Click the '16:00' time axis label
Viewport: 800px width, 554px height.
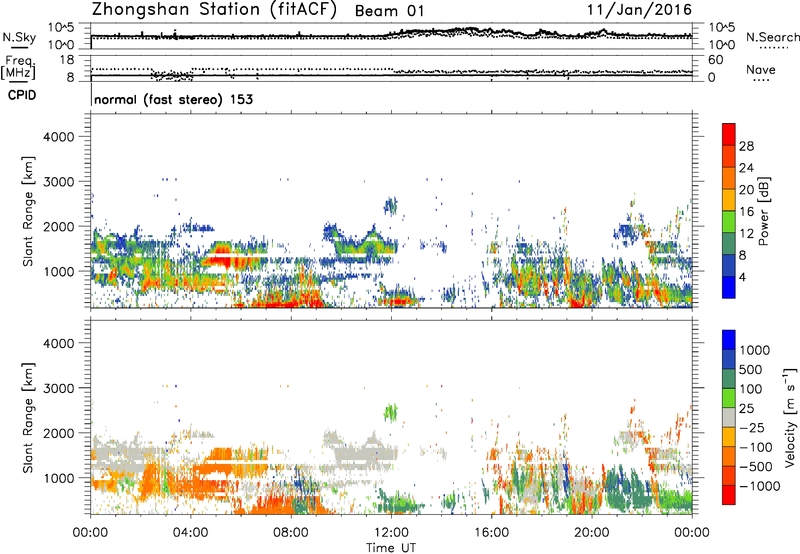point(491,533)
